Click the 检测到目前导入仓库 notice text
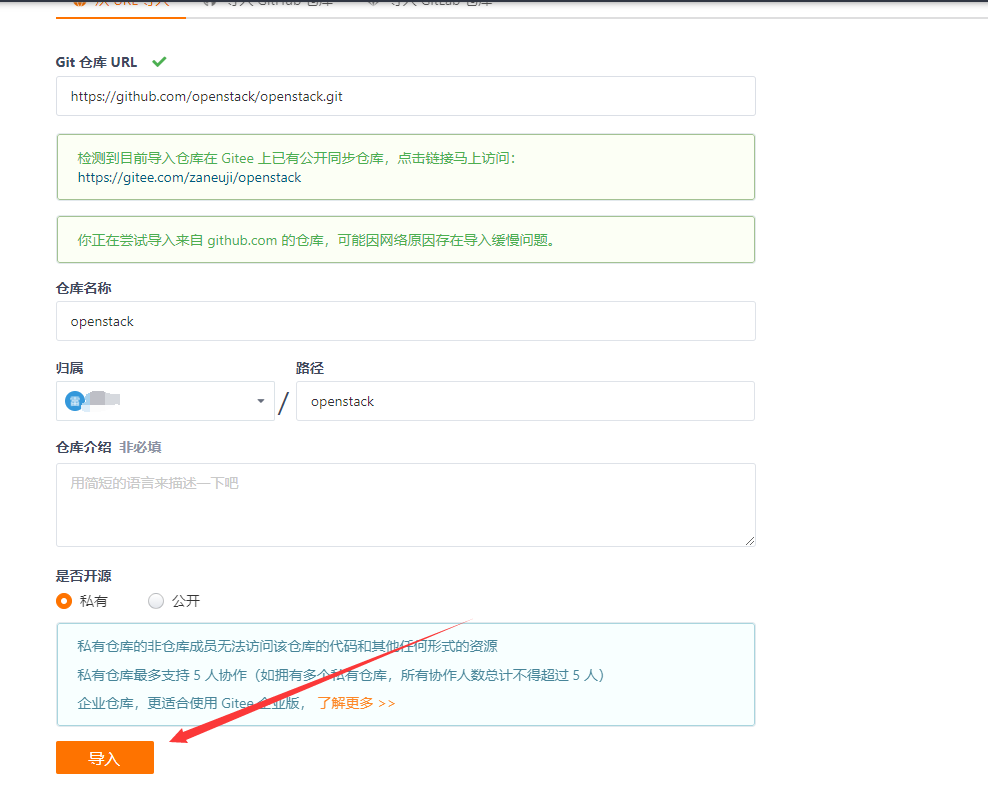Viewport: 988px width, 787px height. (x=296, y=158)
